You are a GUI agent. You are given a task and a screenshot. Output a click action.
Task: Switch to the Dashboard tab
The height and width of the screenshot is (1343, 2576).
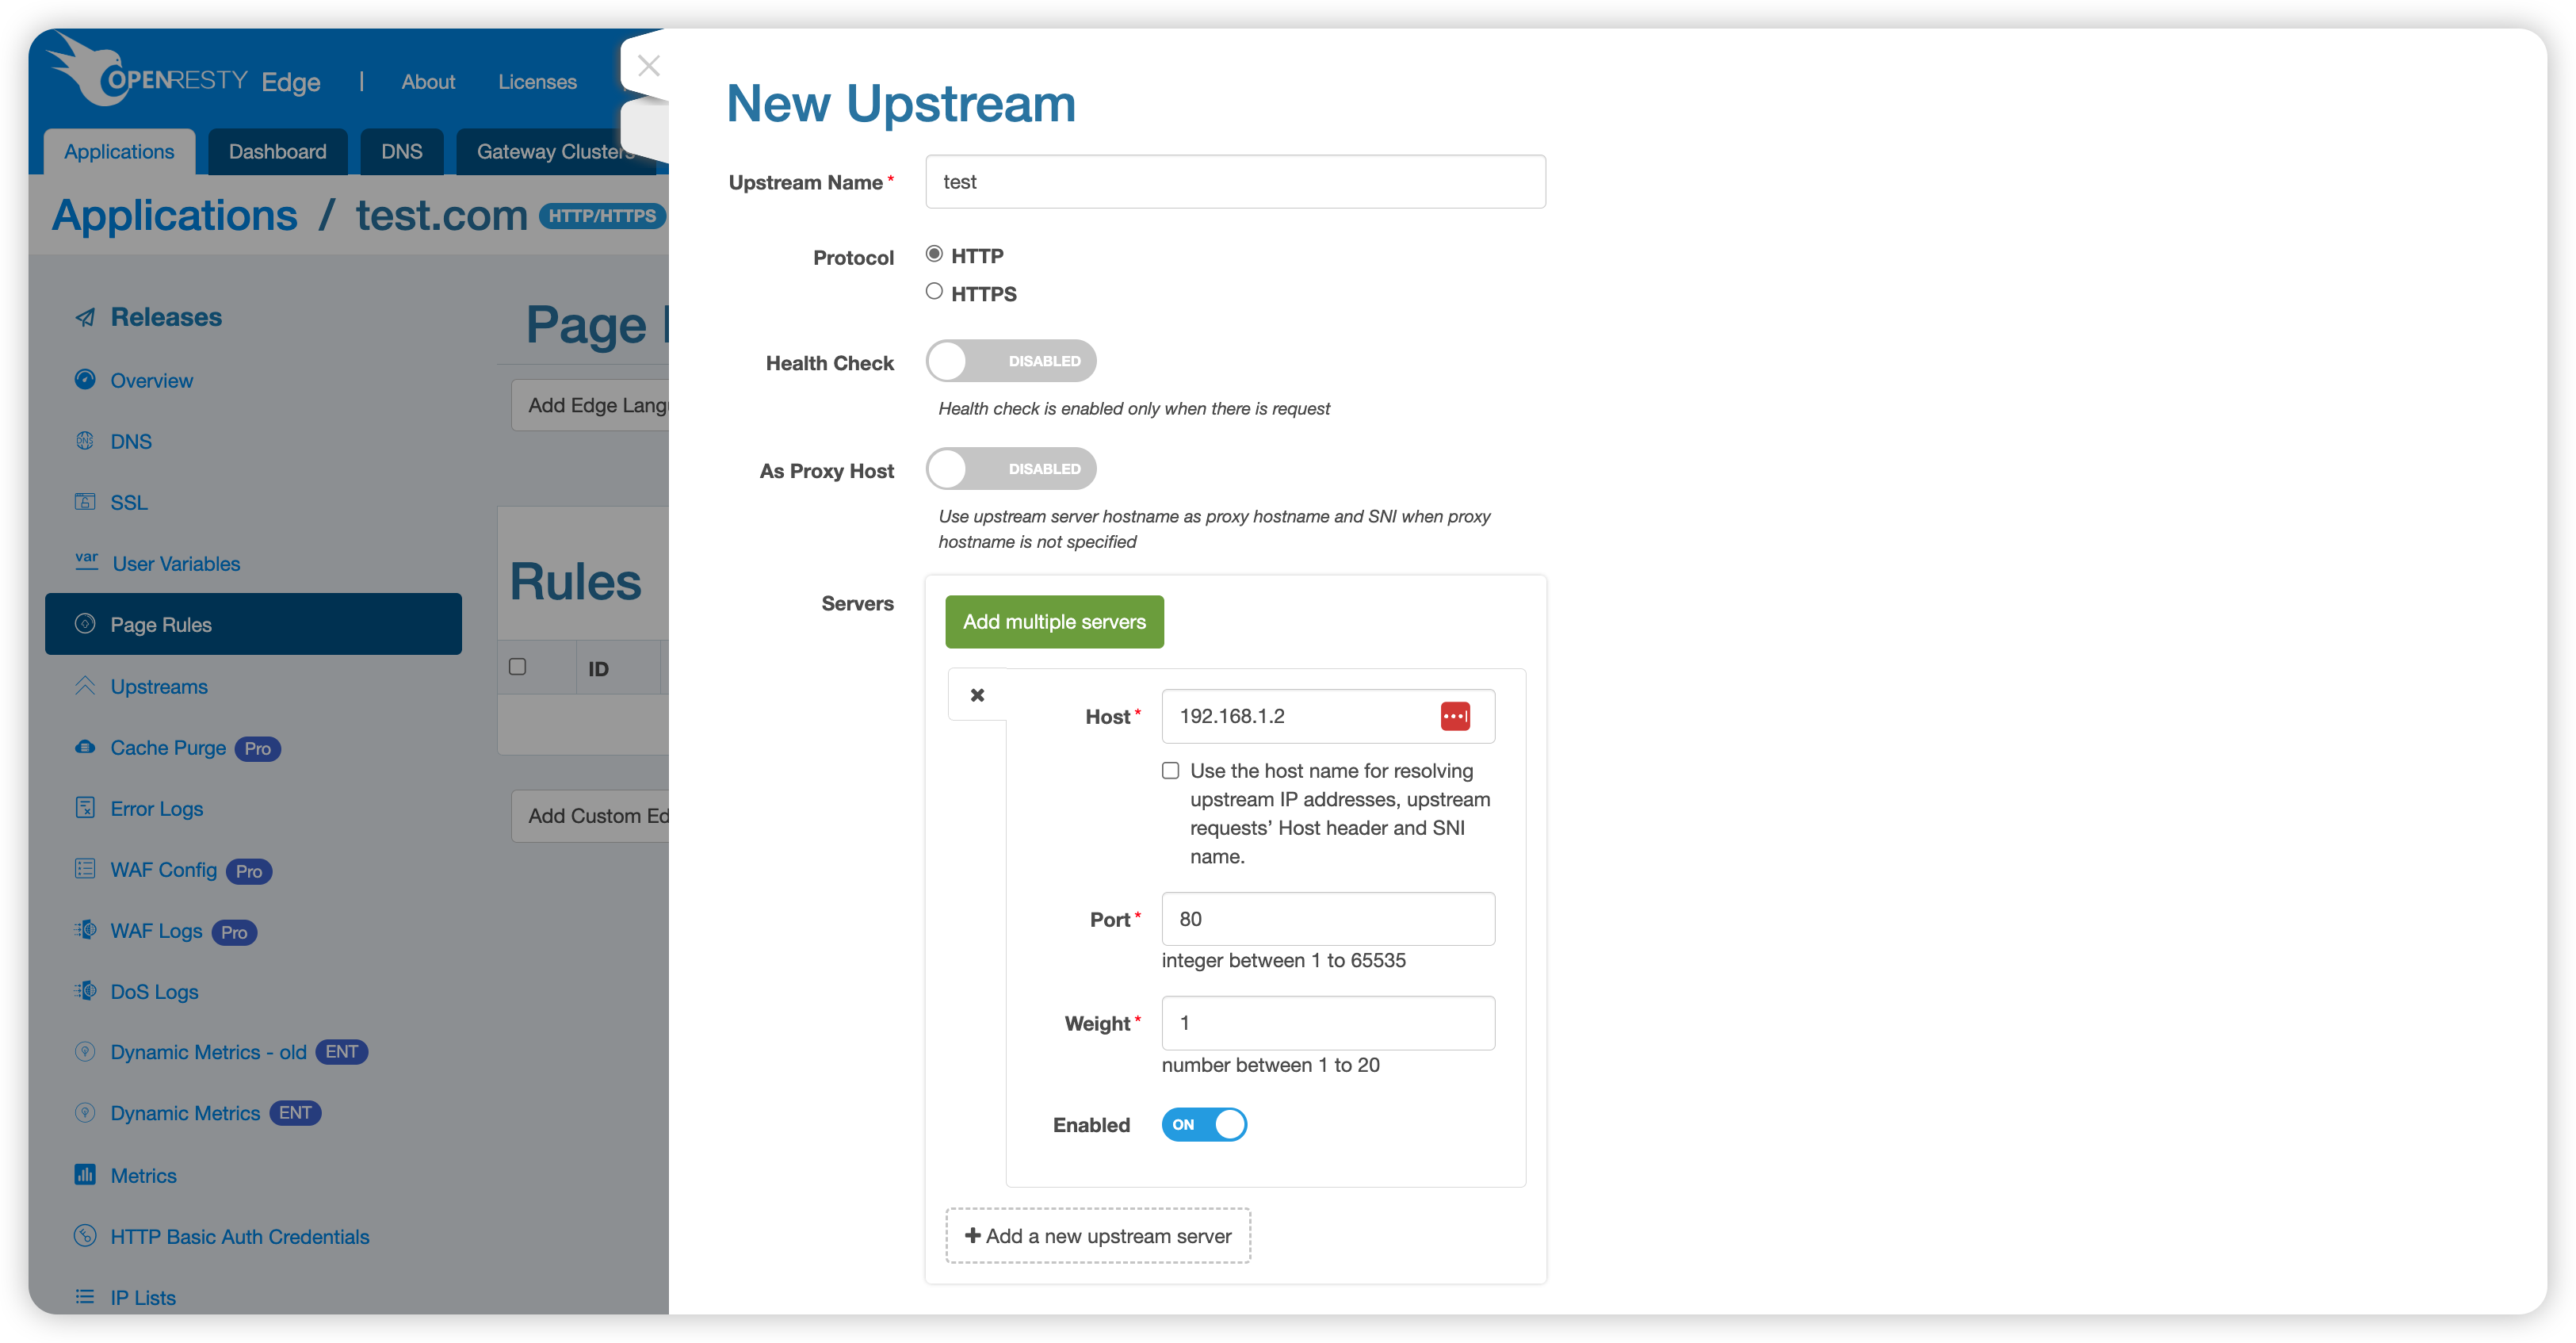pyautogui.click(x=277, y=152)
